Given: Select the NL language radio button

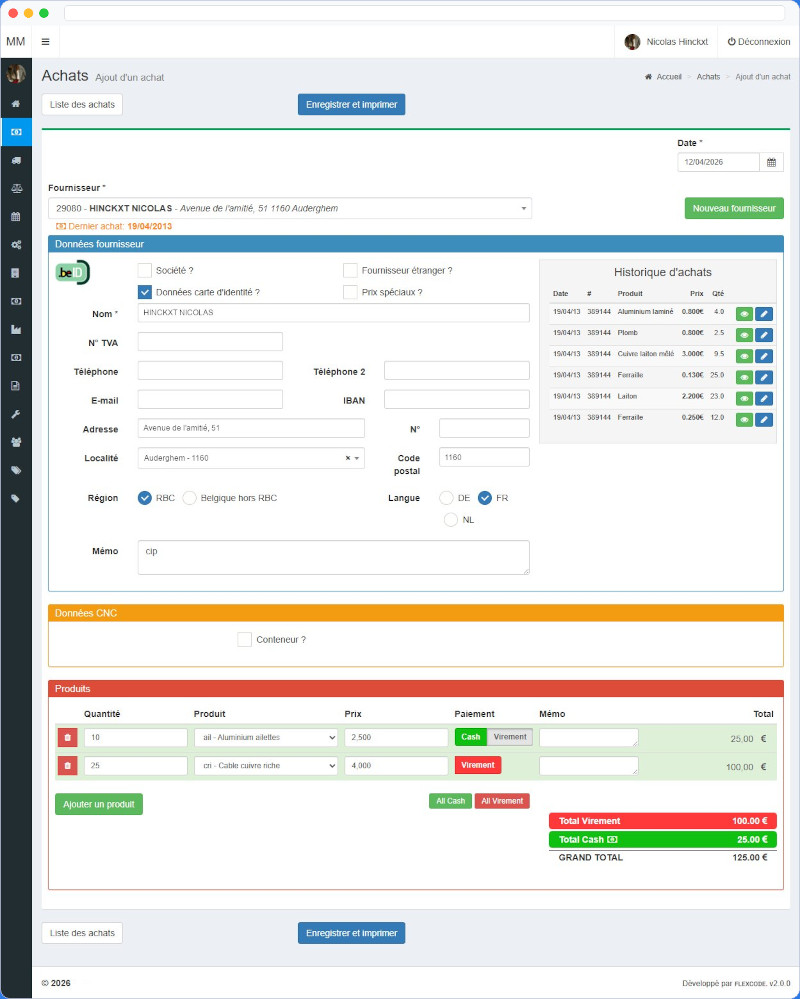Looking at the screenshot, I should (451, 520).
